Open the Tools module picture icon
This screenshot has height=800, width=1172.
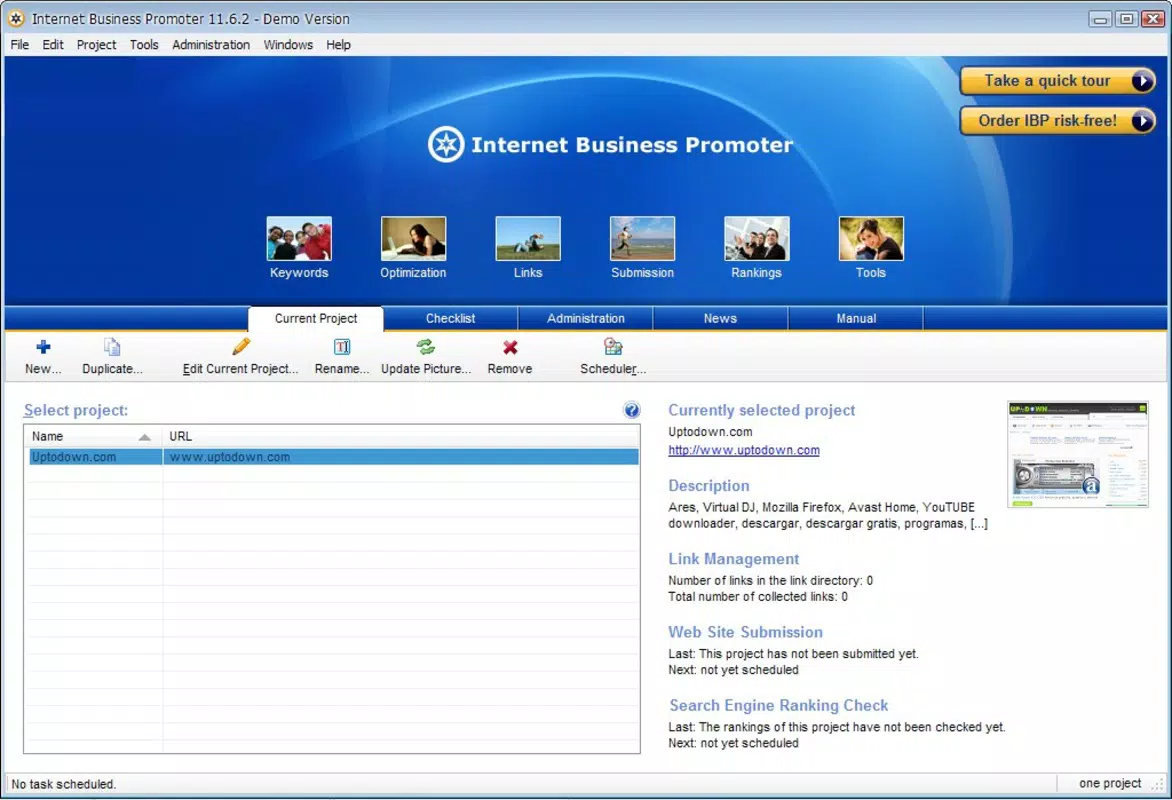tap(871, 239)
